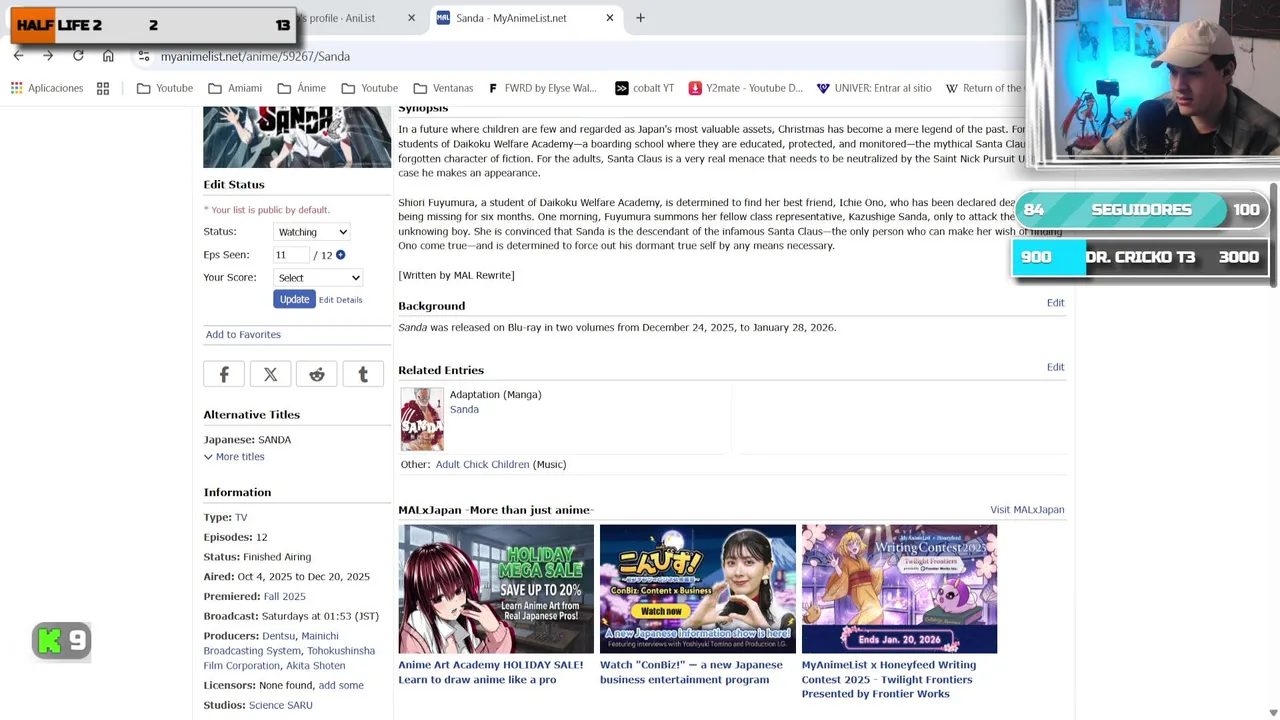This screenshot has height=720, width=1280.
Task: Open UNIVER Entrar al sitio bookmark
Action: 873,88
